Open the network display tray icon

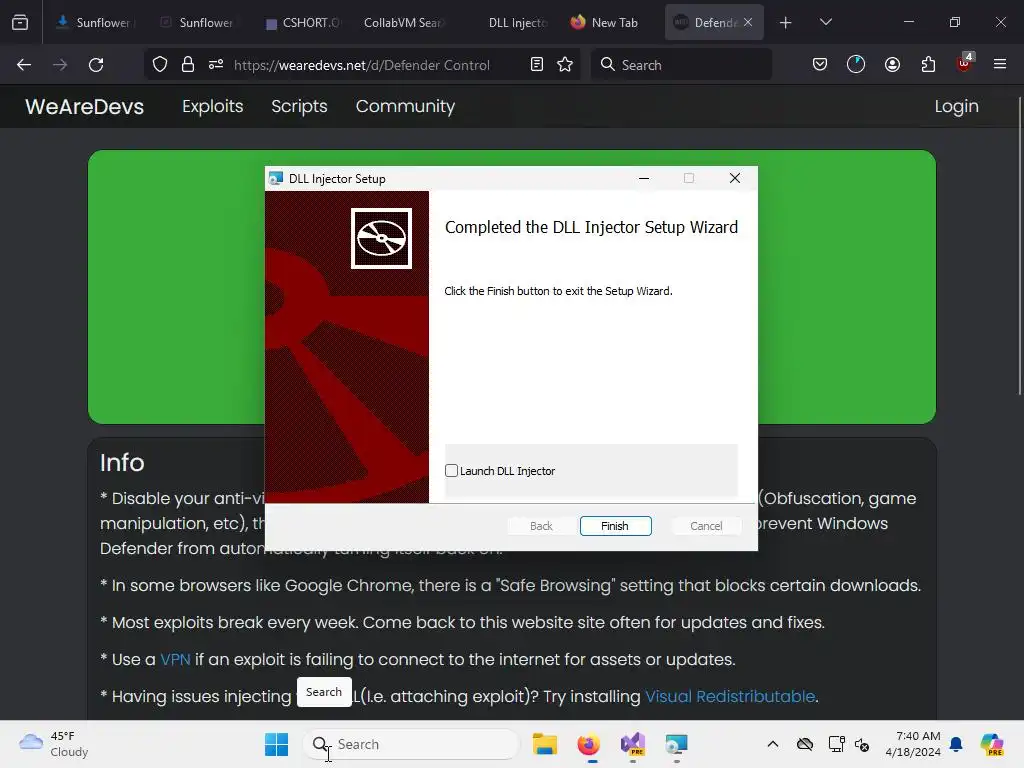click(836, 744)
